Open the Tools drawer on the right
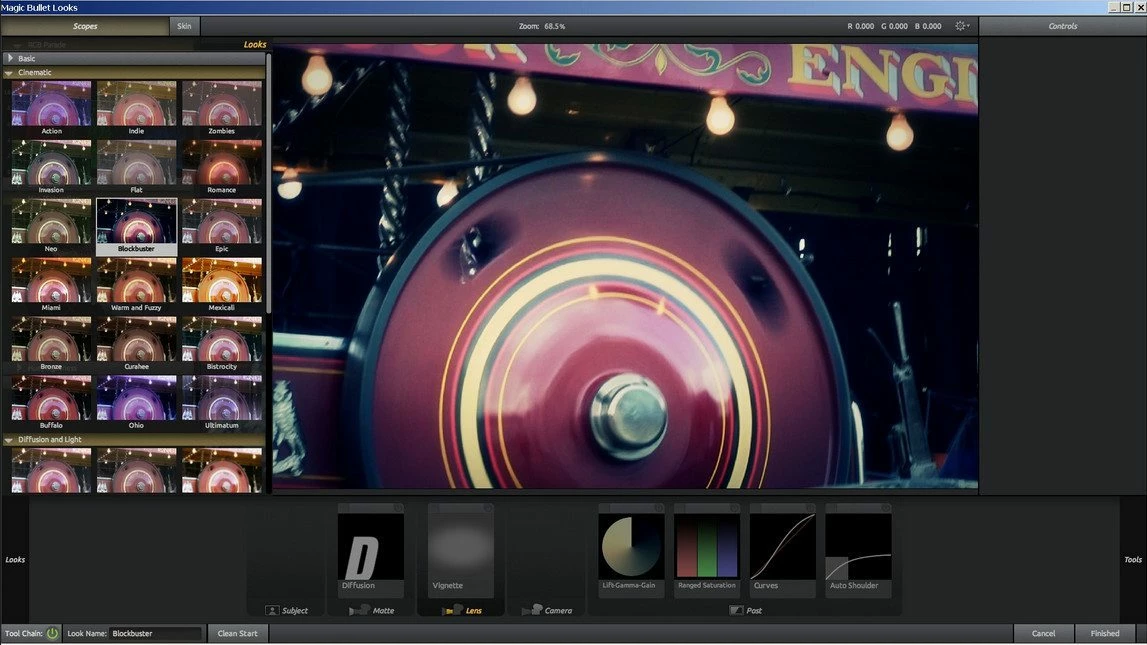The width and height of the screenshot is (1147, 645). point(1132,559)
